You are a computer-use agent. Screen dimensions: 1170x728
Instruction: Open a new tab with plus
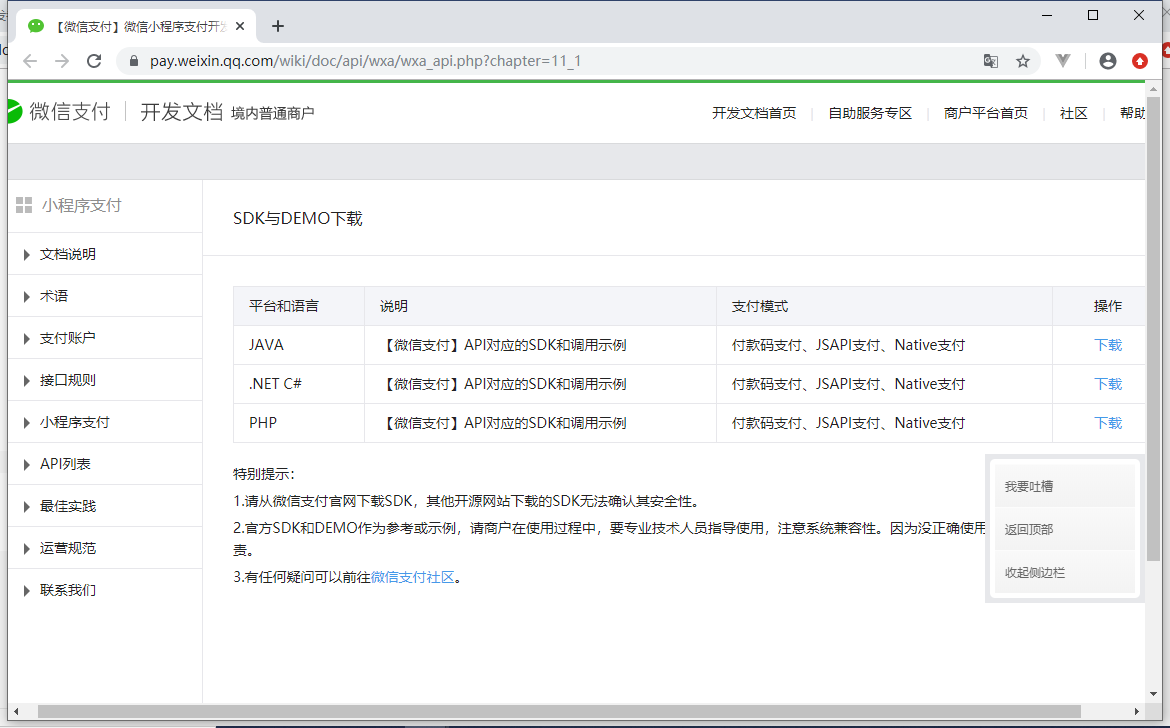coord(278,26)
